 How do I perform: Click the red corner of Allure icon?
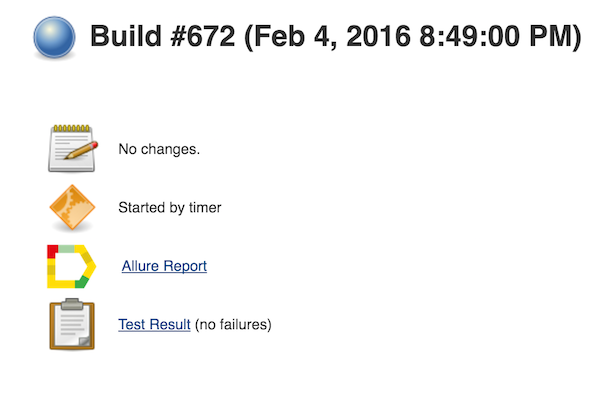[x=52, y=251]
